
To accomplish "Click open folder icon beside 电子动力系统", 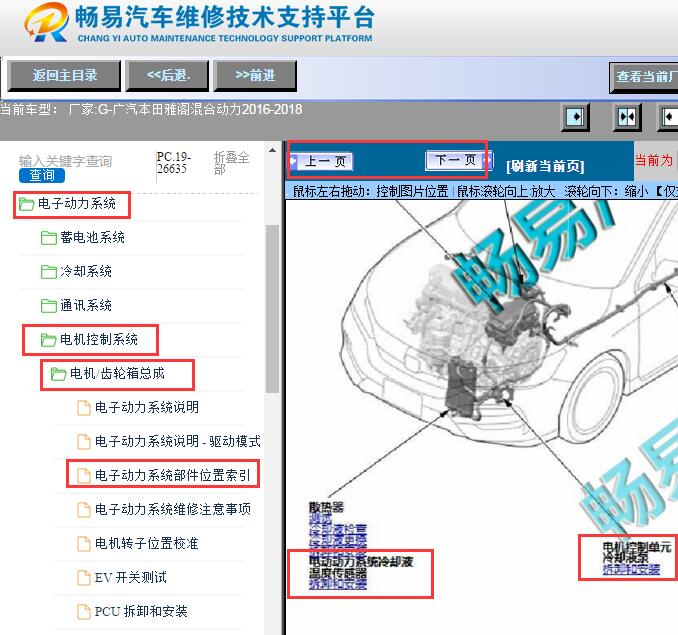I will tap(26, 204).
